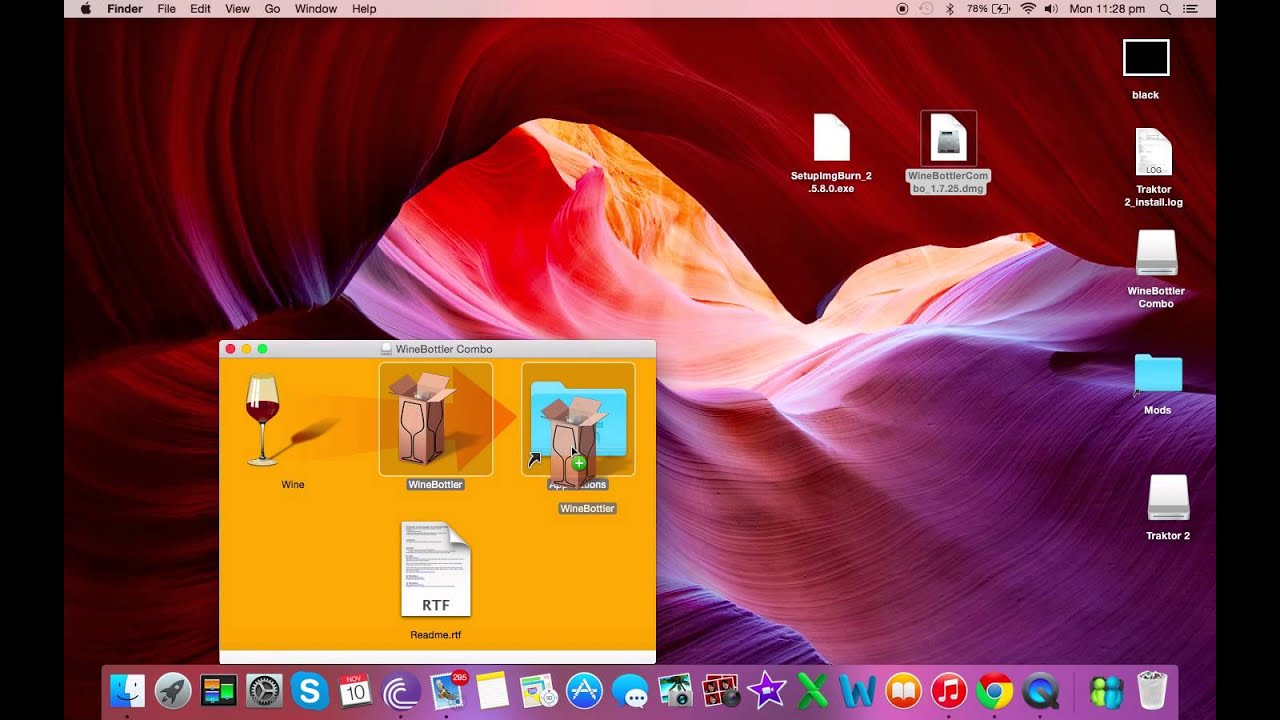Viewport: 1280px width, 720px height.
Task: Select the WineBottlerCombo_1.7.25.dmg file
Action: click(x=948, y=138)
